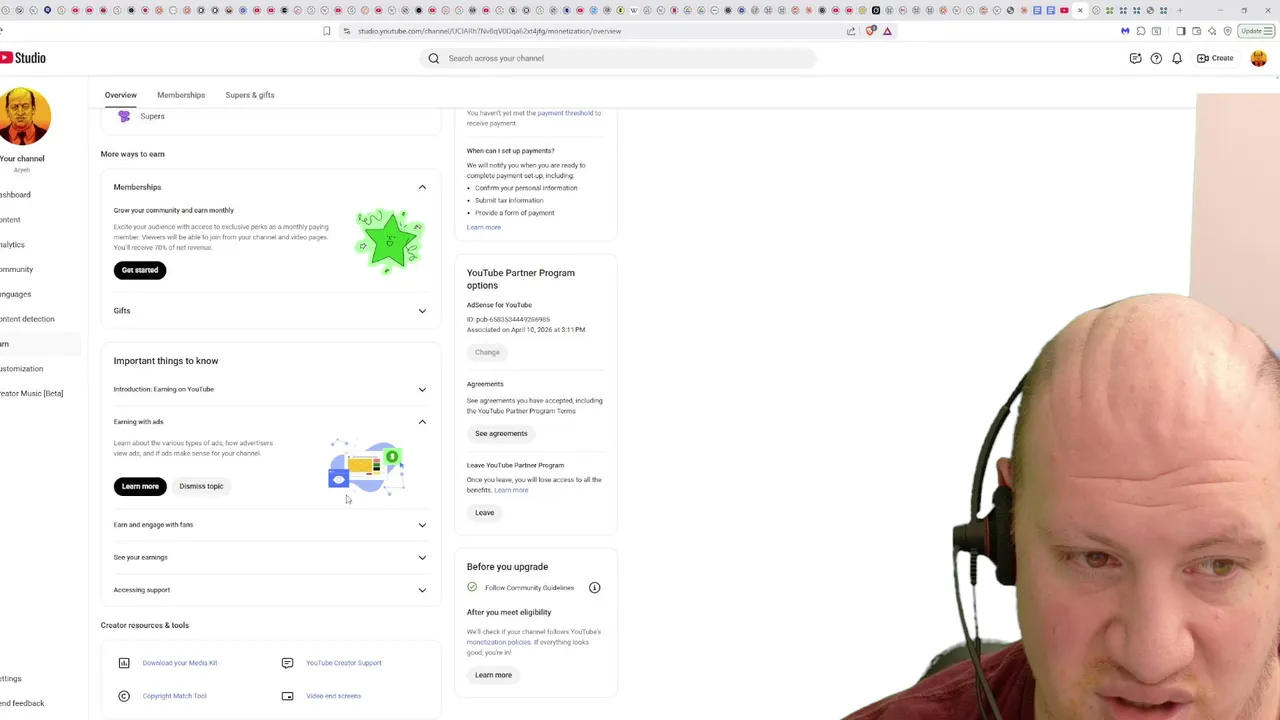Expand Earn and engage with fans
This screenshot has width=1280, height=720.
point(422,525)
